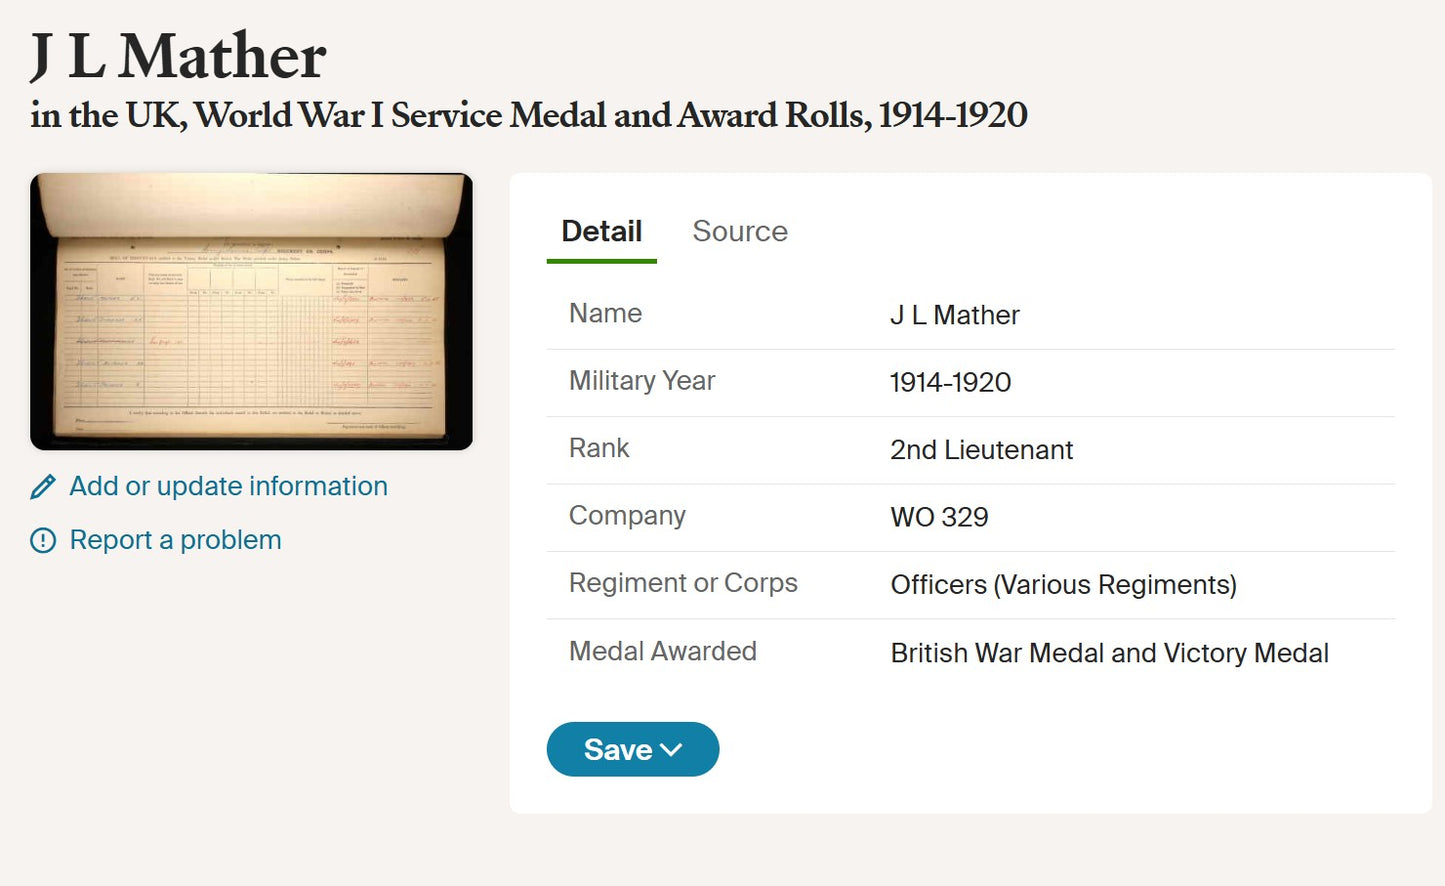The image size is (1445, 886).
Task: Click the Rank field label
Action: [599, 448]
